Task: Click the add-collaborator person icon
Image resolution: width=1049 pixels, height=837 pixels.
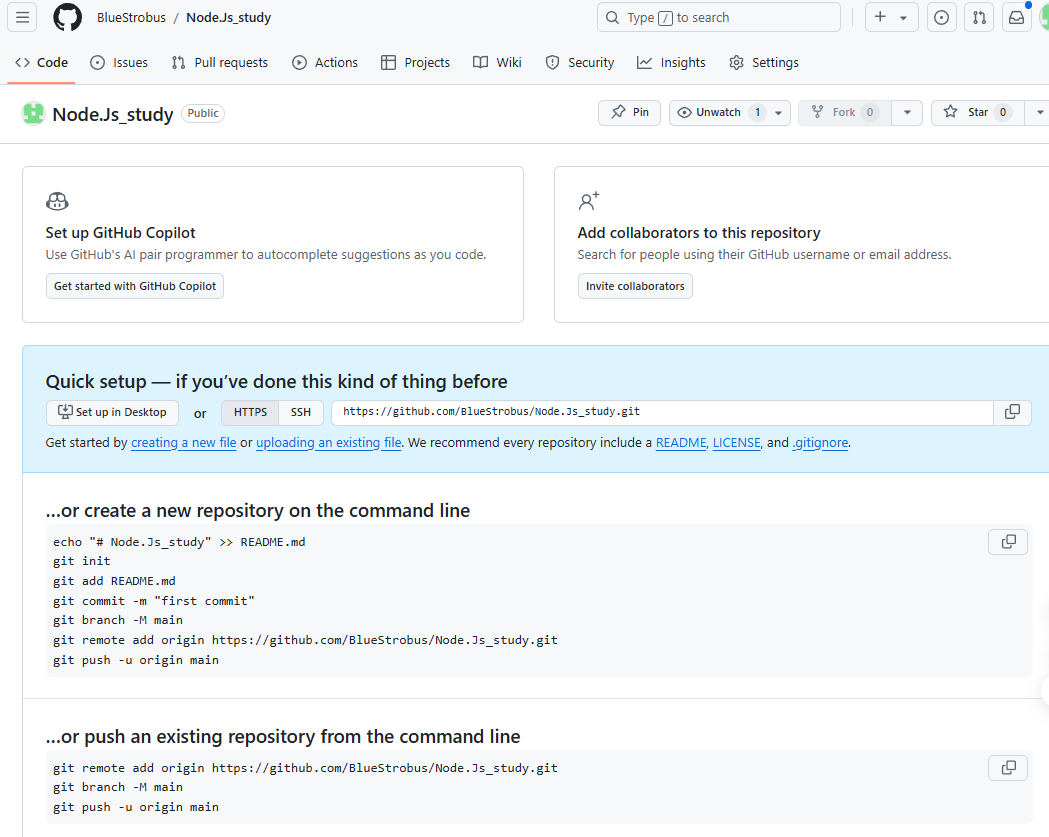Action: point(589,201)
